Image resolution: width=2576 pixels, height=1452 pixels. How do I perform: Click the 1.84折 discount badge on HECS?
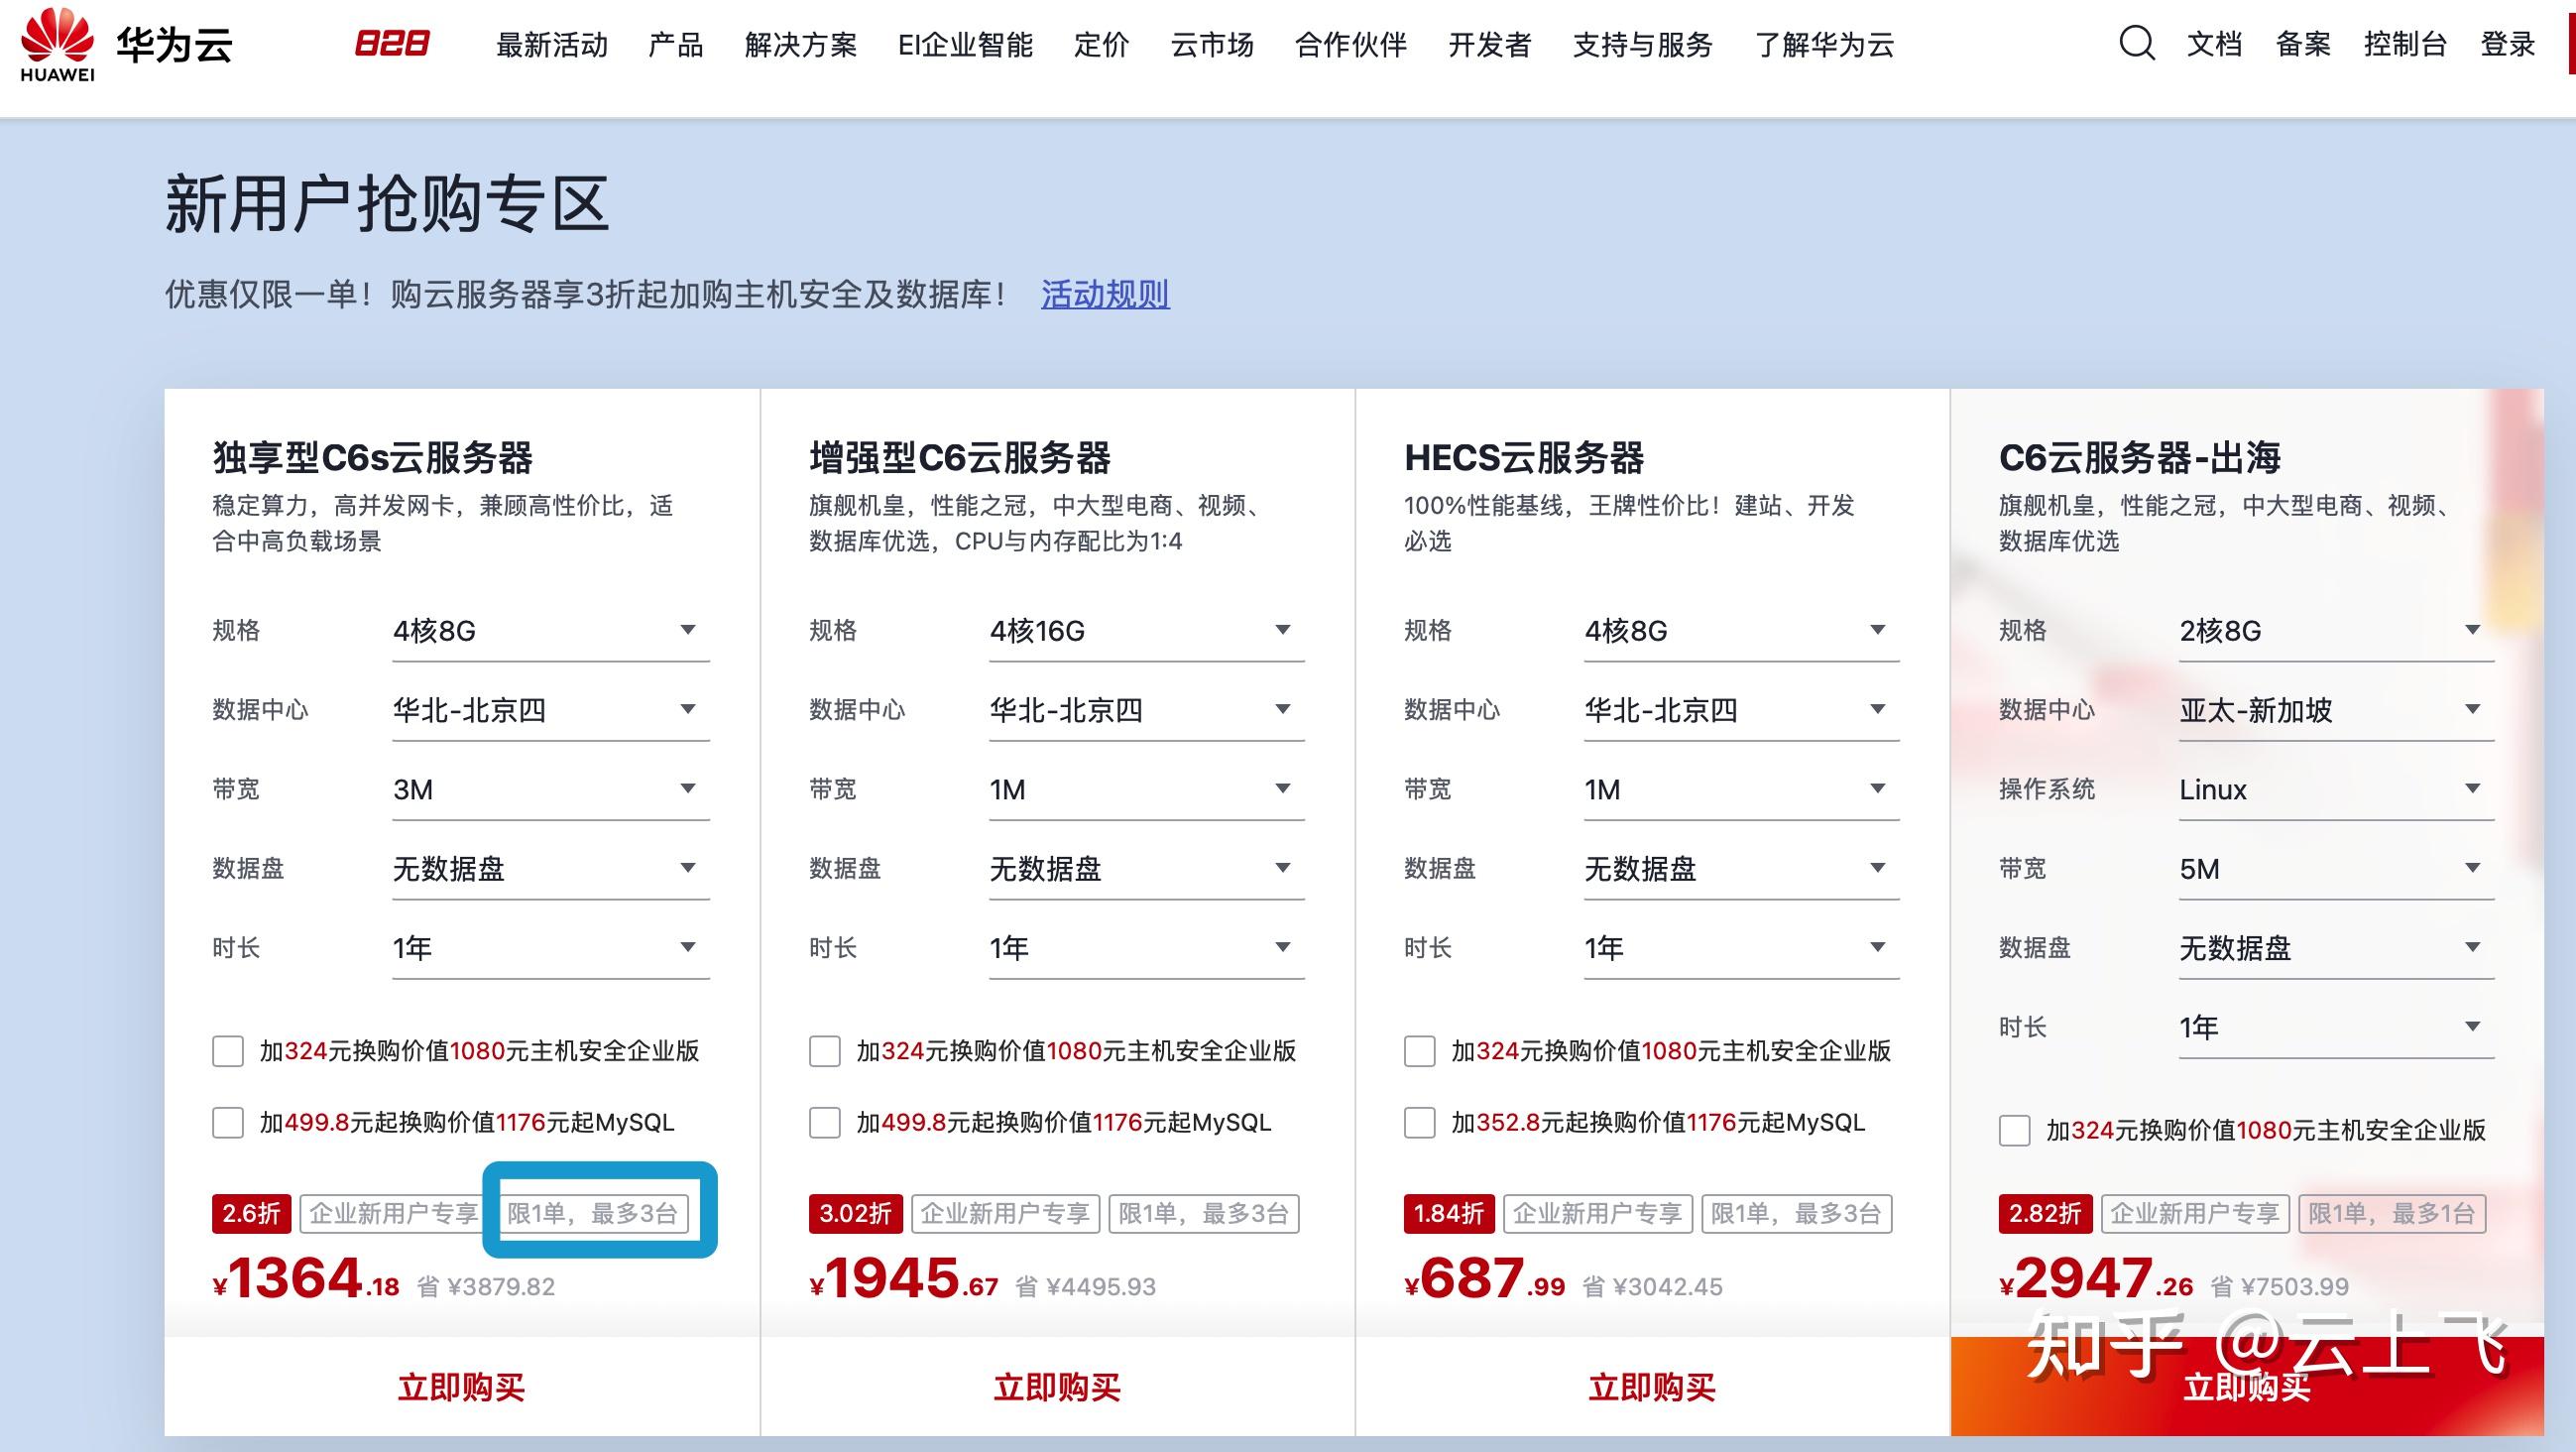[1448, 1213]
